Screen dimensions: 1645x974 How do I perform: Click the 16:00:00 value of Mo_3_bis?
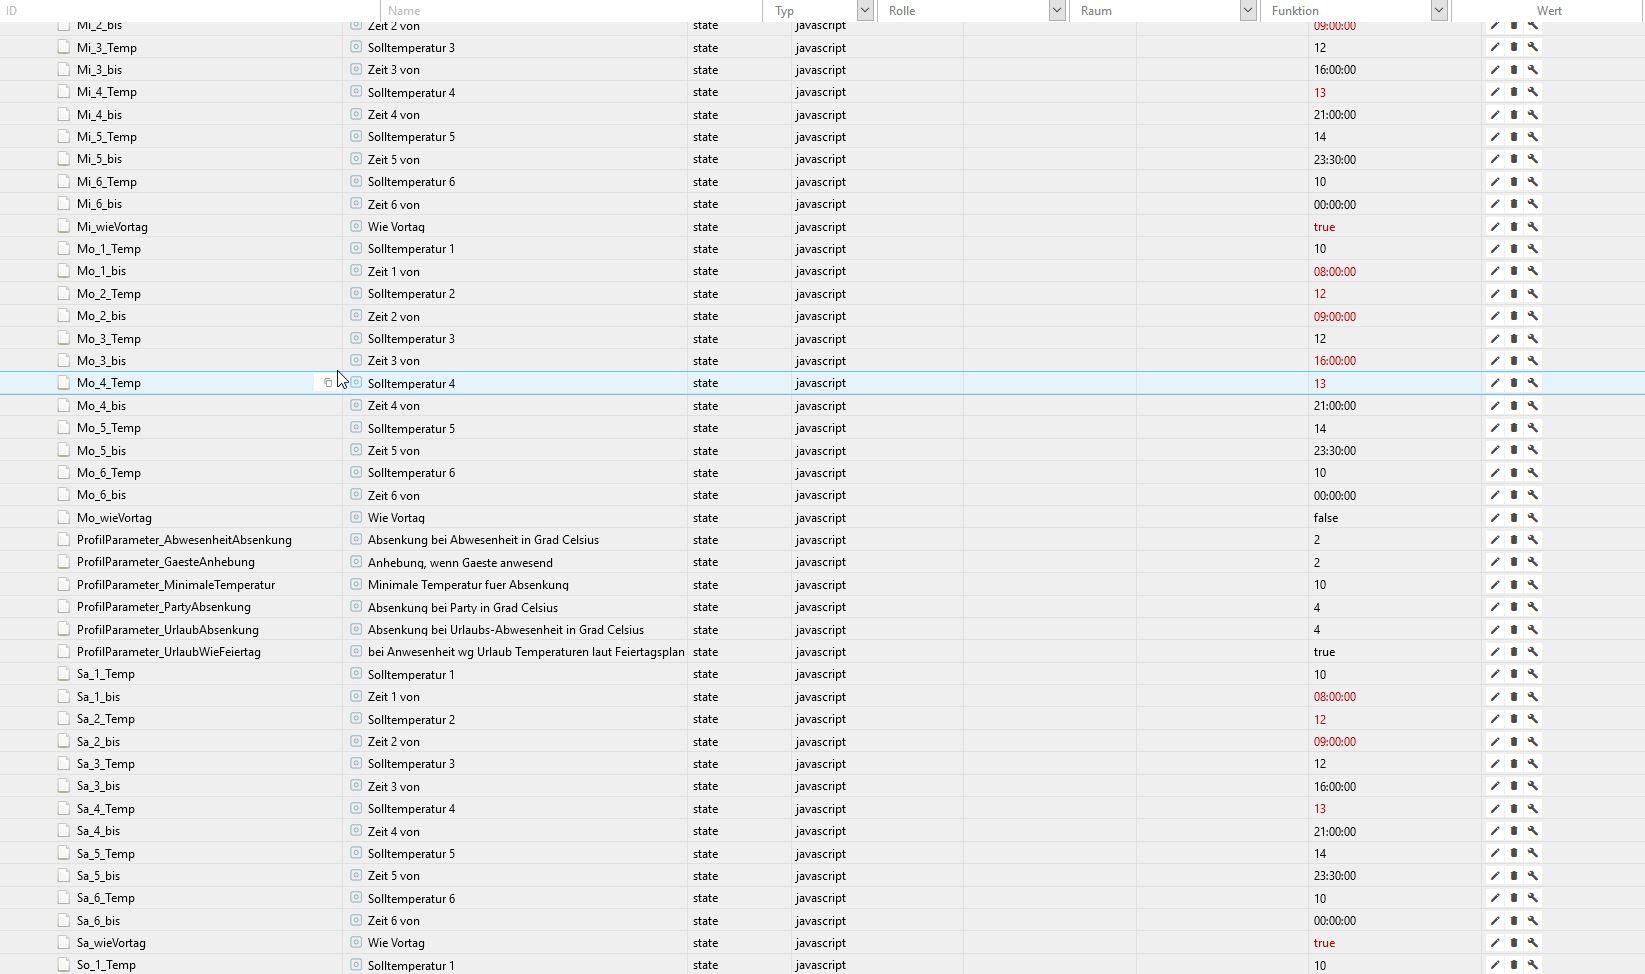tap(1335, 361)
